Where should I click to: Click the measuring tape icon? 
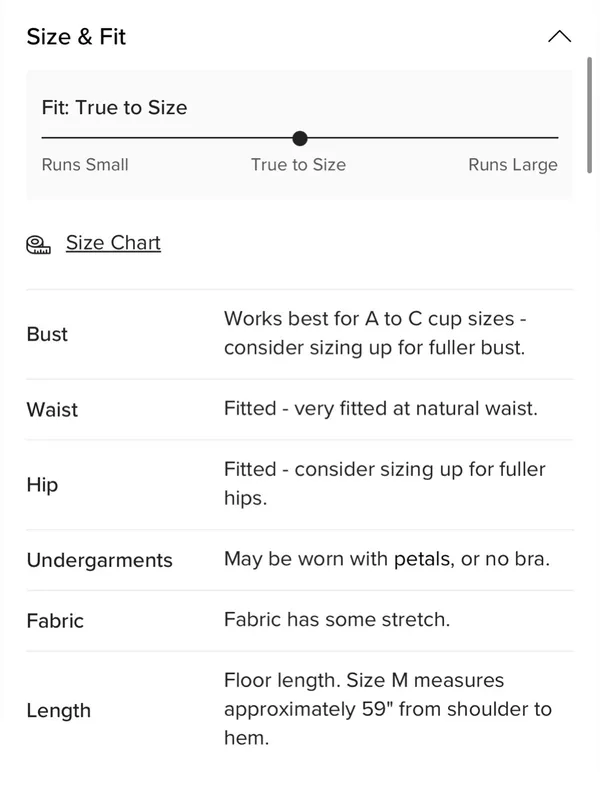[38, 244]
